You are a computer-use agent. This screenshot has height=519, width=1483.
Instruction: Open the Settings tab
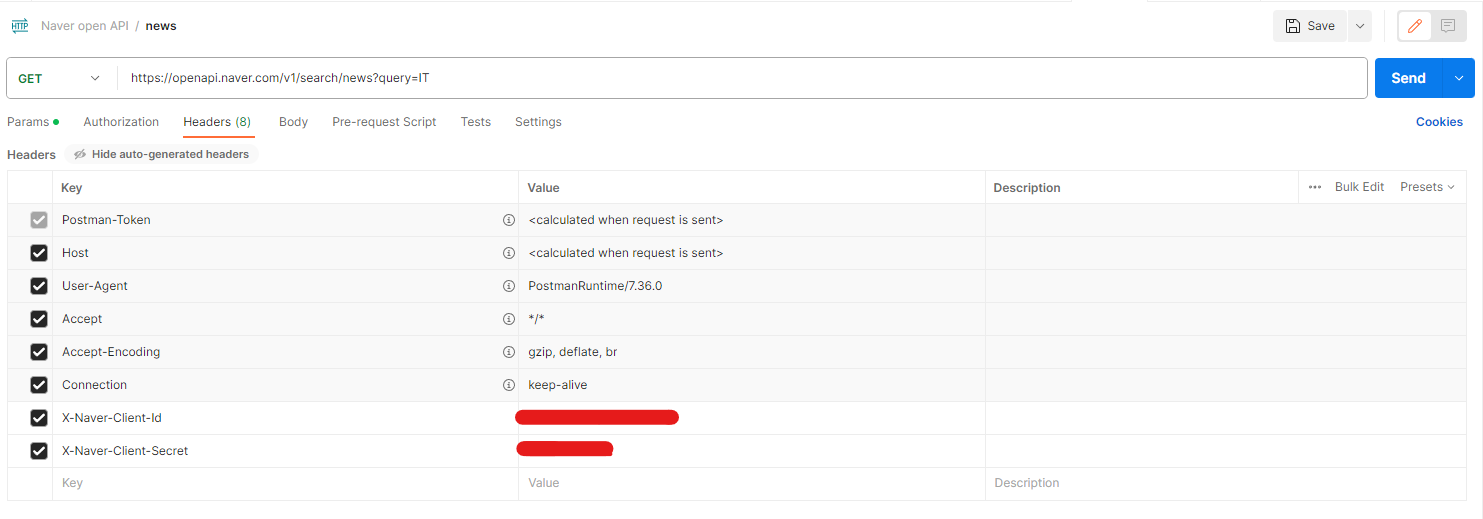538,122
